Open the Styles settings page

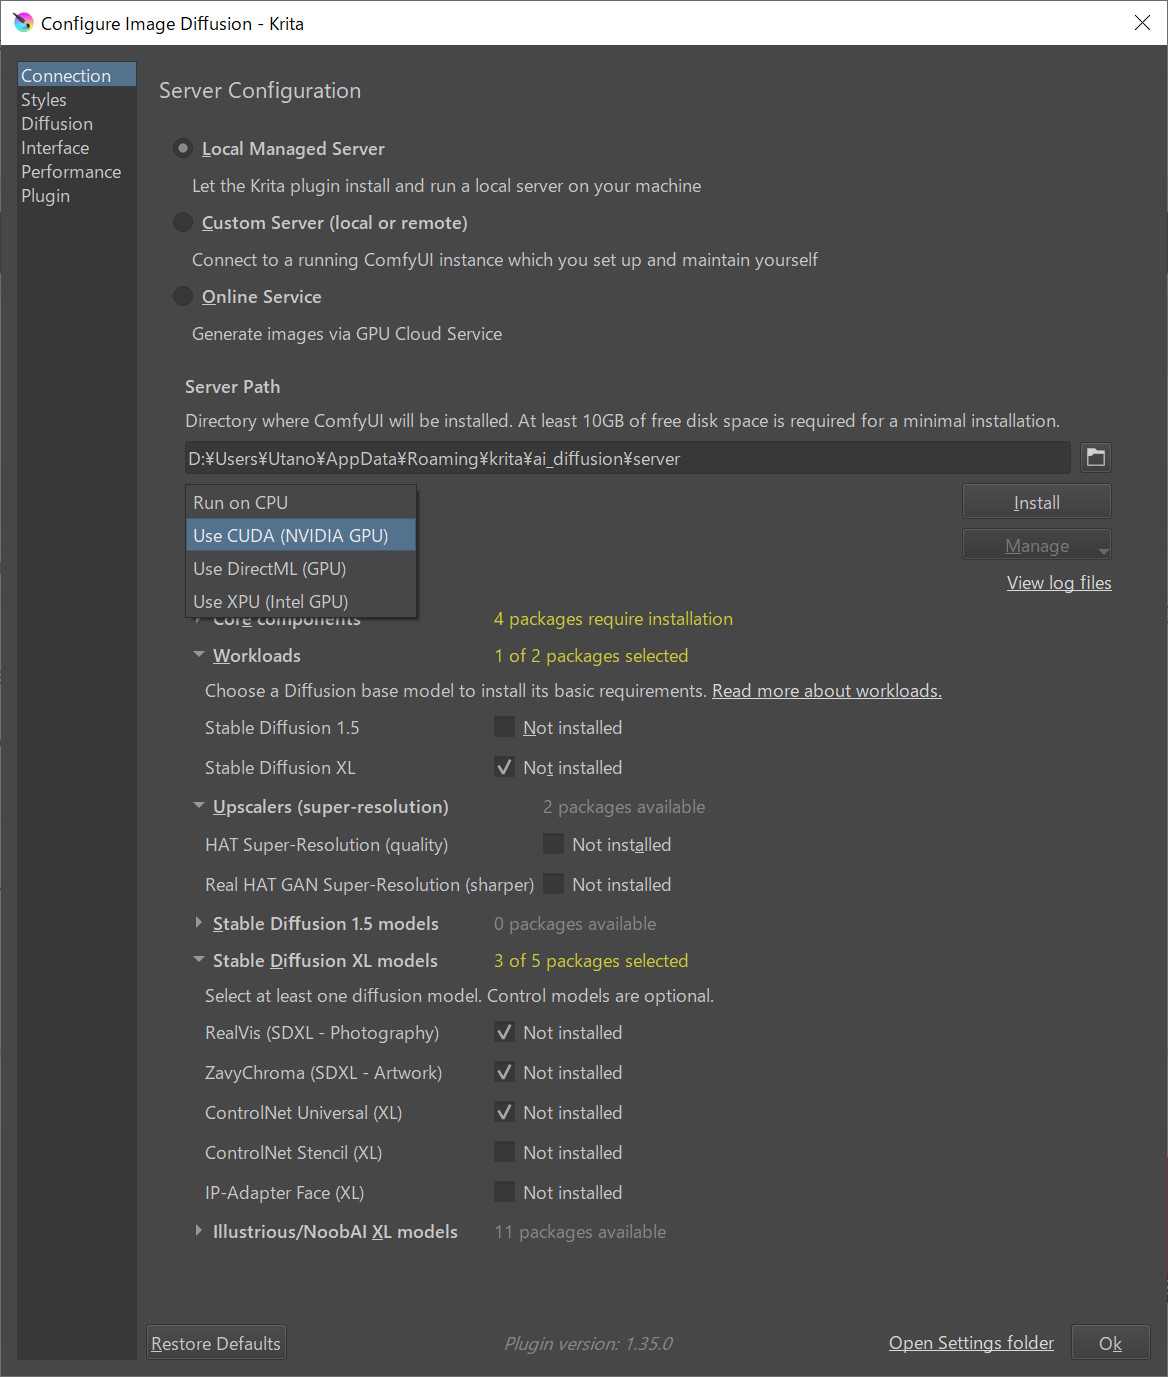[x=76, y=99]
